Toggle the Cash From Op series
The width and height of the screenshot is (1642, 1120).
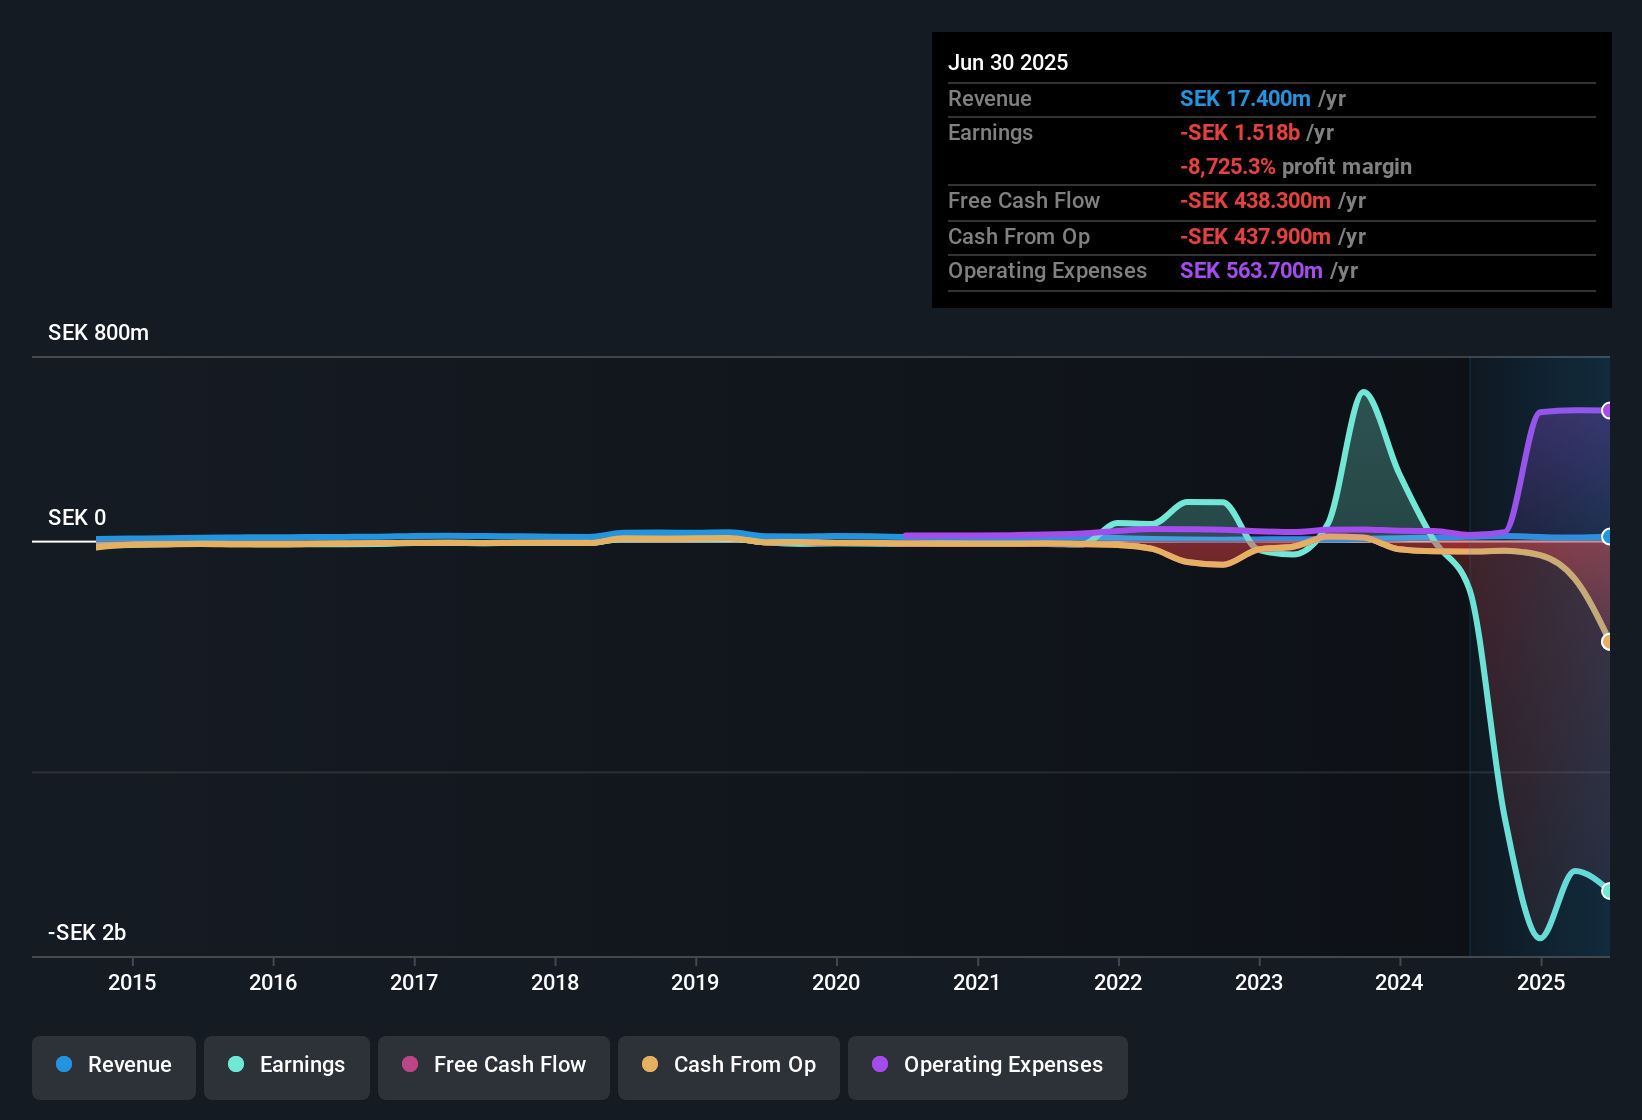[729, 1065]
